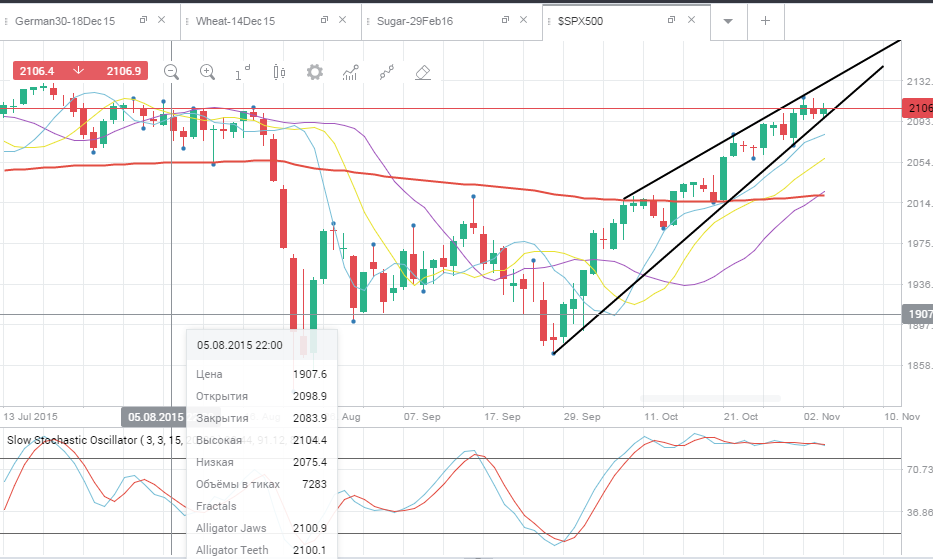Open chart settings gear
Image resolution: width=933 pixels, height=559 pixels.
tap(315, 72)
